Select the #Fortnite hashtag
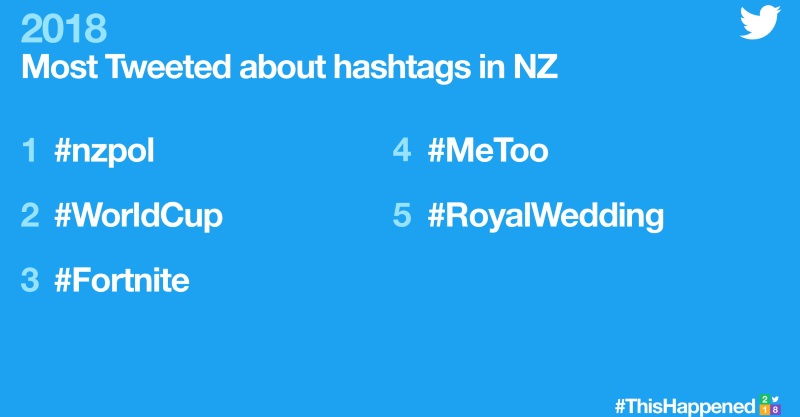800x417 pixels. point(122,280)
